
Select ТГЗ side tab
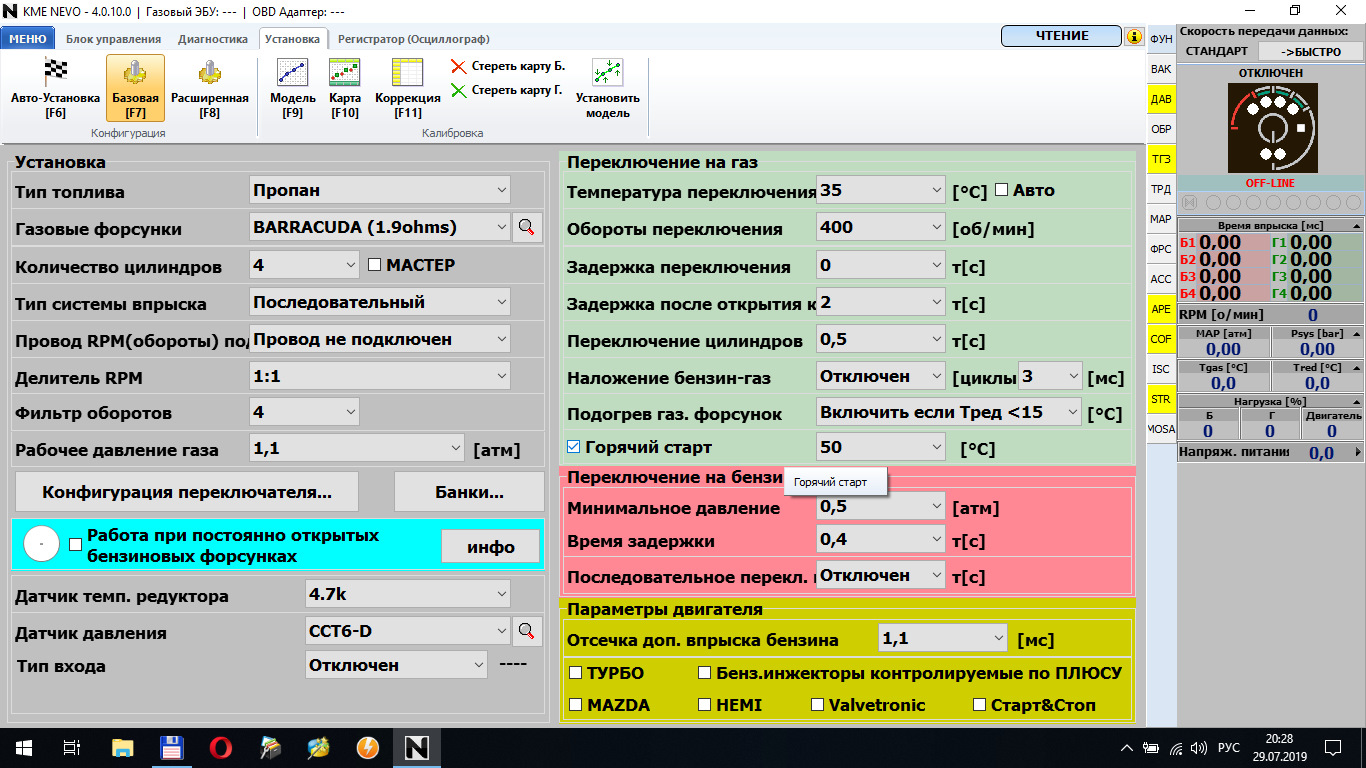pos(1161,159)
